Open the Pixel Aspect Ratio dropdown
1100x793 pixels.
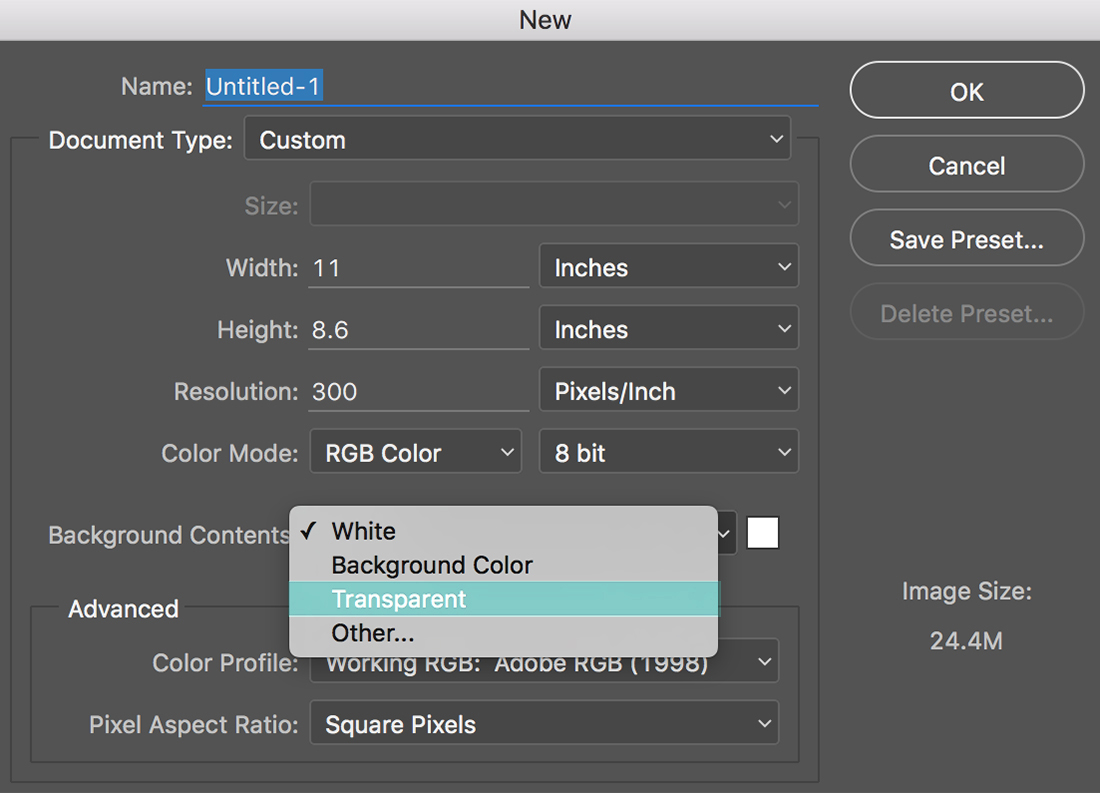point(544,723)
